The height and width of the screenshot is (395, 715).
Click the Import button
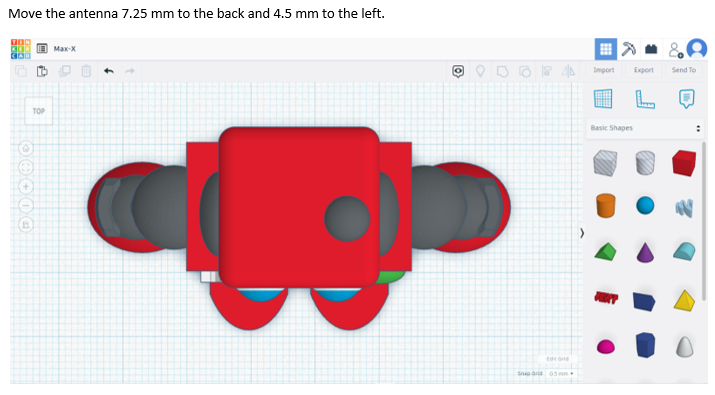[x=604, y=70]
